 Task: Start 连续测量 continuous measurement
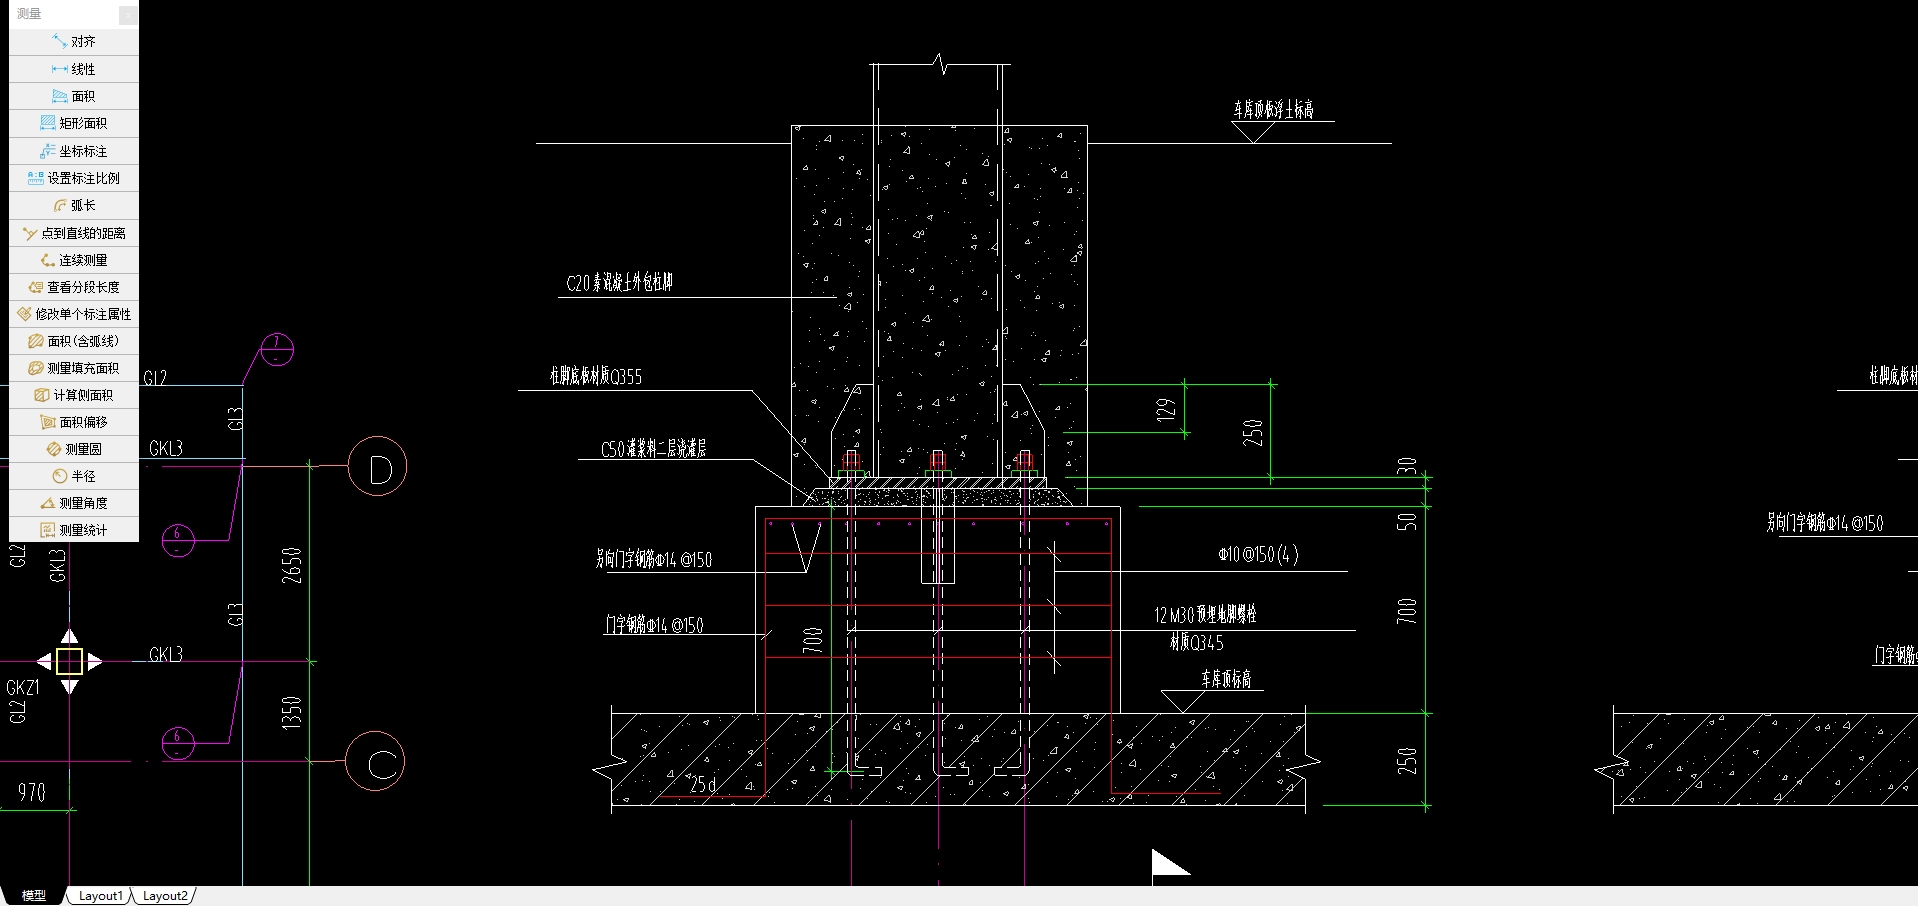(x=74, y=260)
